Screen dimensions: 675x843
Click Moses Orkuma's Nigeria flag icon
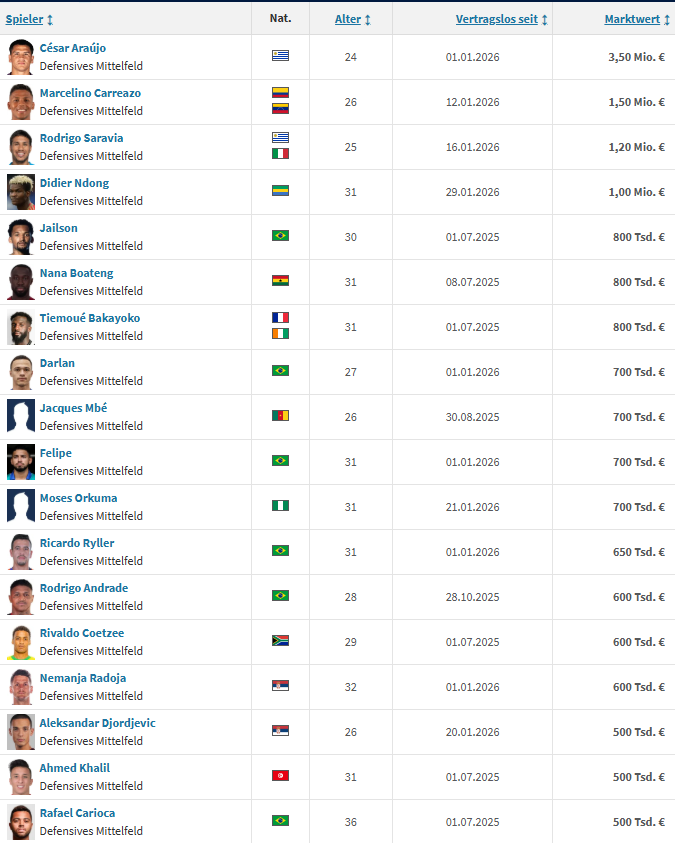click(280, 506)
